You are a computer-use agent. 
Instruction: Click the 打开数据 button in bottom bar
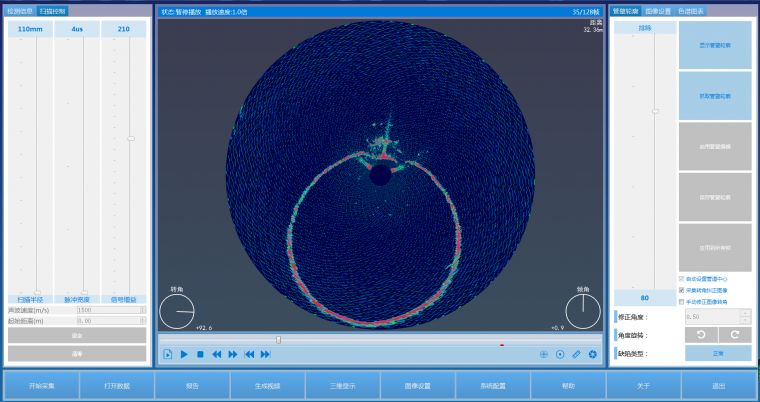[115, 385]
